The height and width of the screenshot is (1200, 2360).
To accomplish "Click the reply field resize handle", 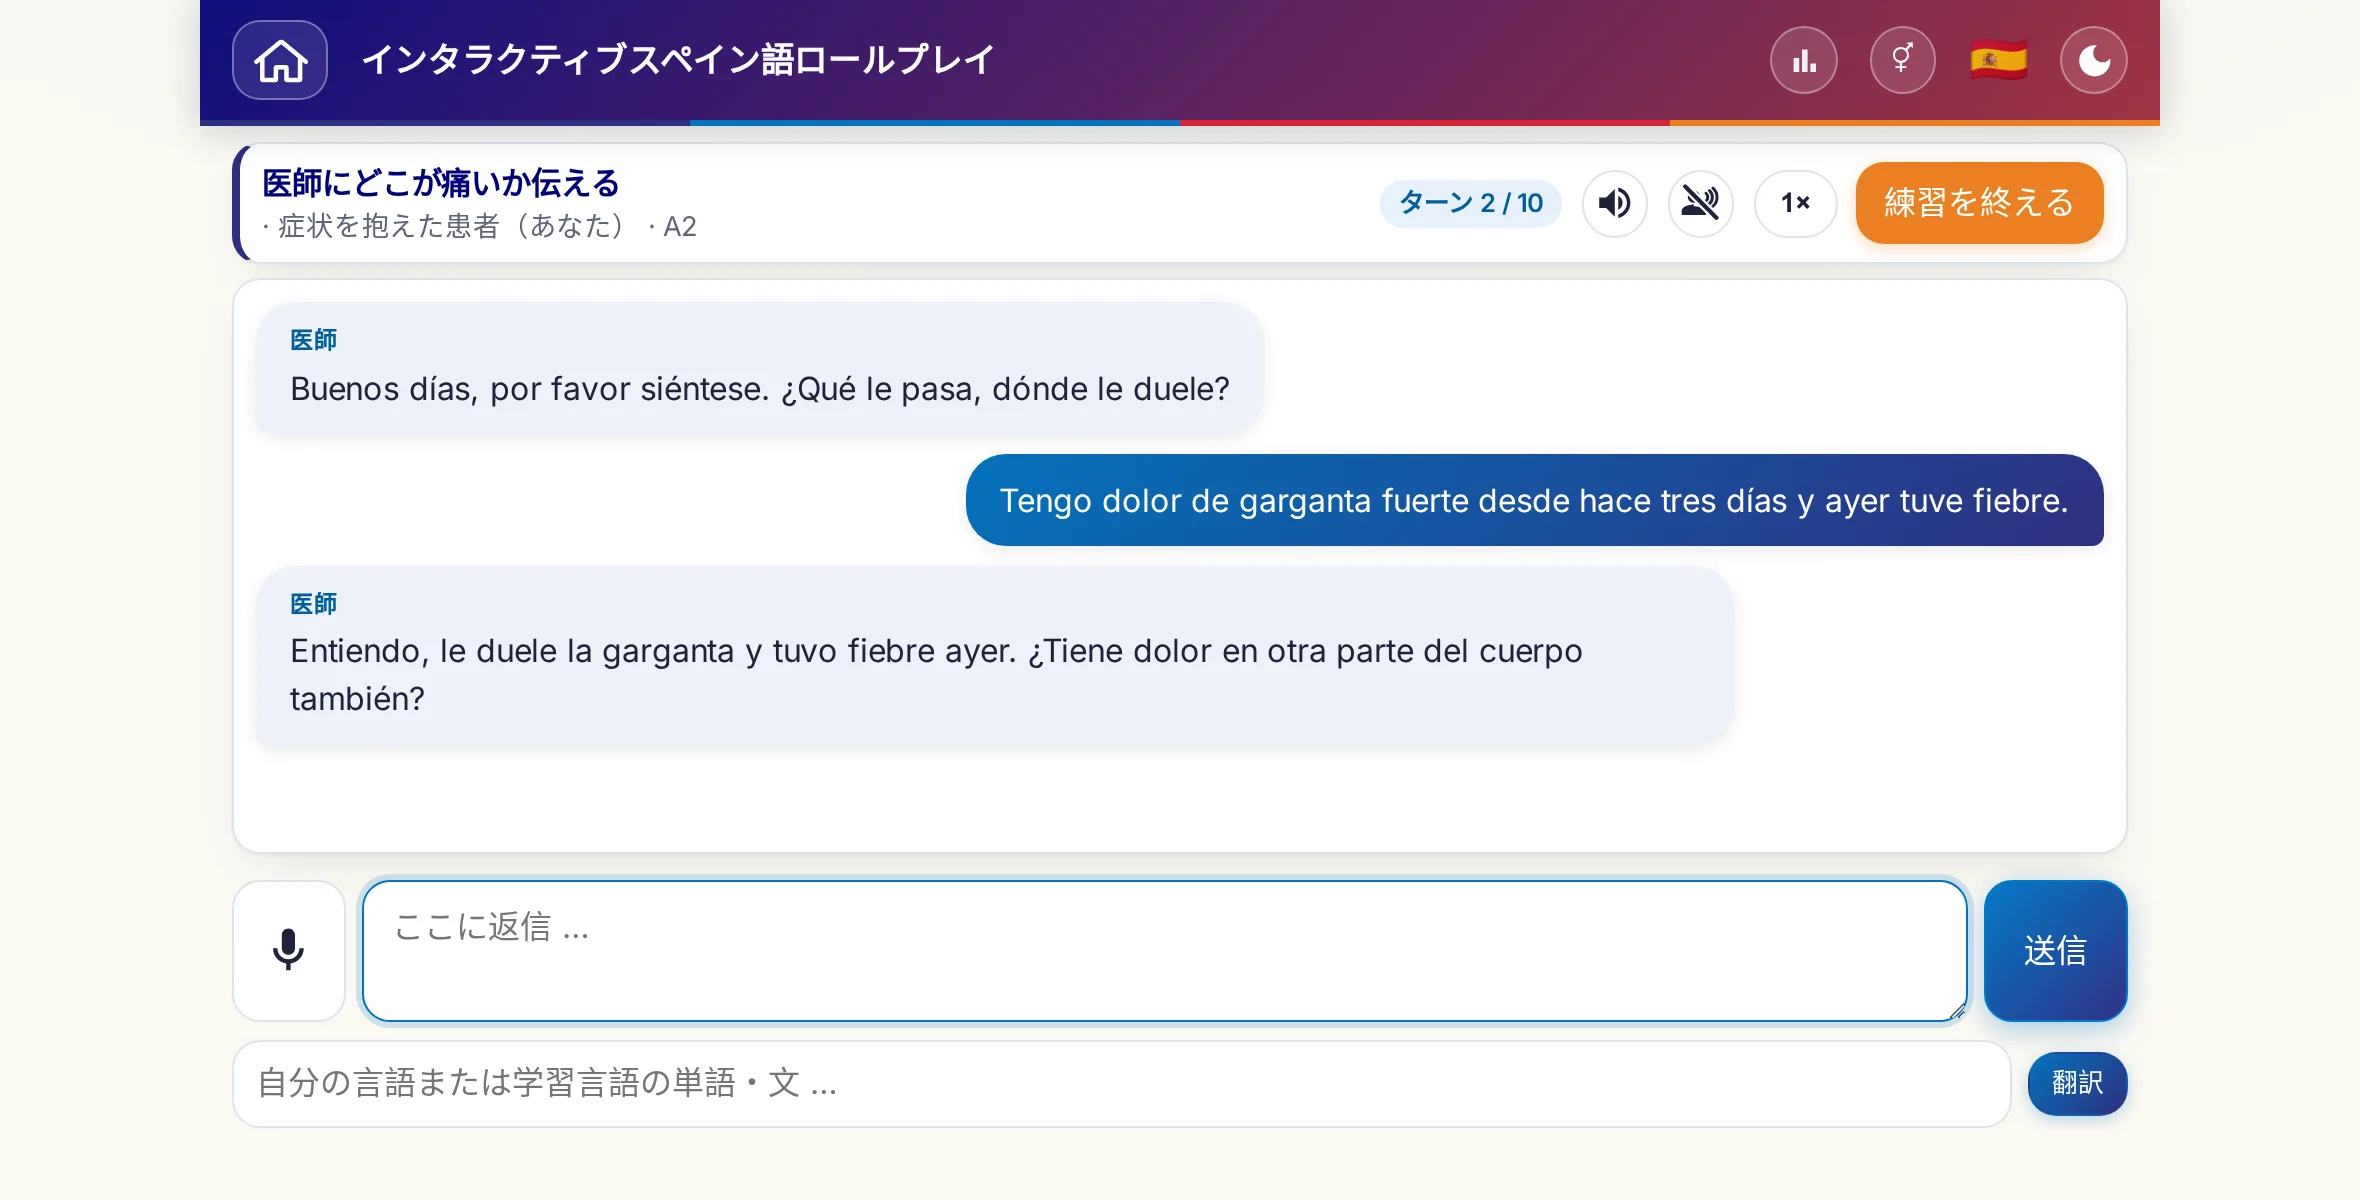I will point(1957,1012).
